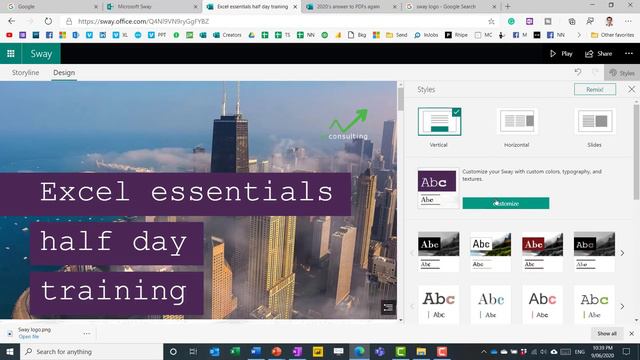Click the Search for anything box
This screenshot has width=640, height=360.
pos(91,351)
